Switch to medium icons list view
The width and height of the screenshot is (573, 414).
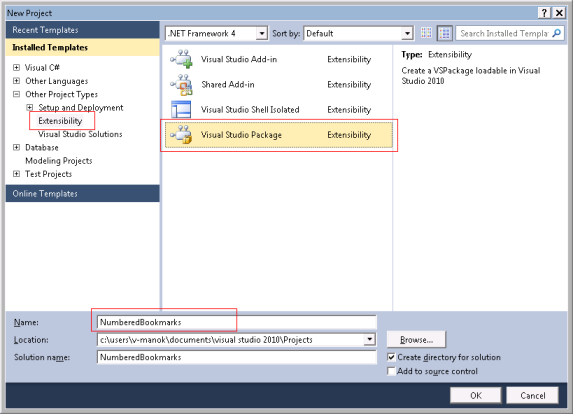pyautogui.click(x=445, y=33)
